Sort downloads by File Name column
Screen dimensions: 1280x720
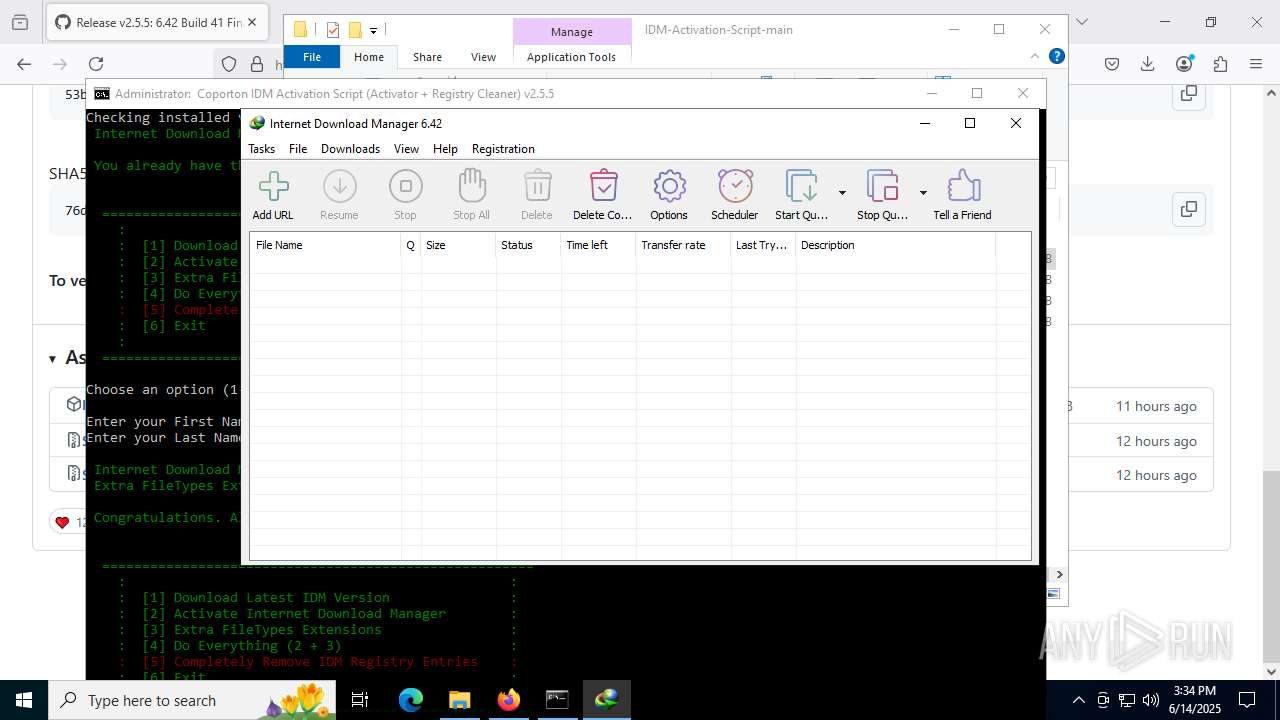[325, 245]
